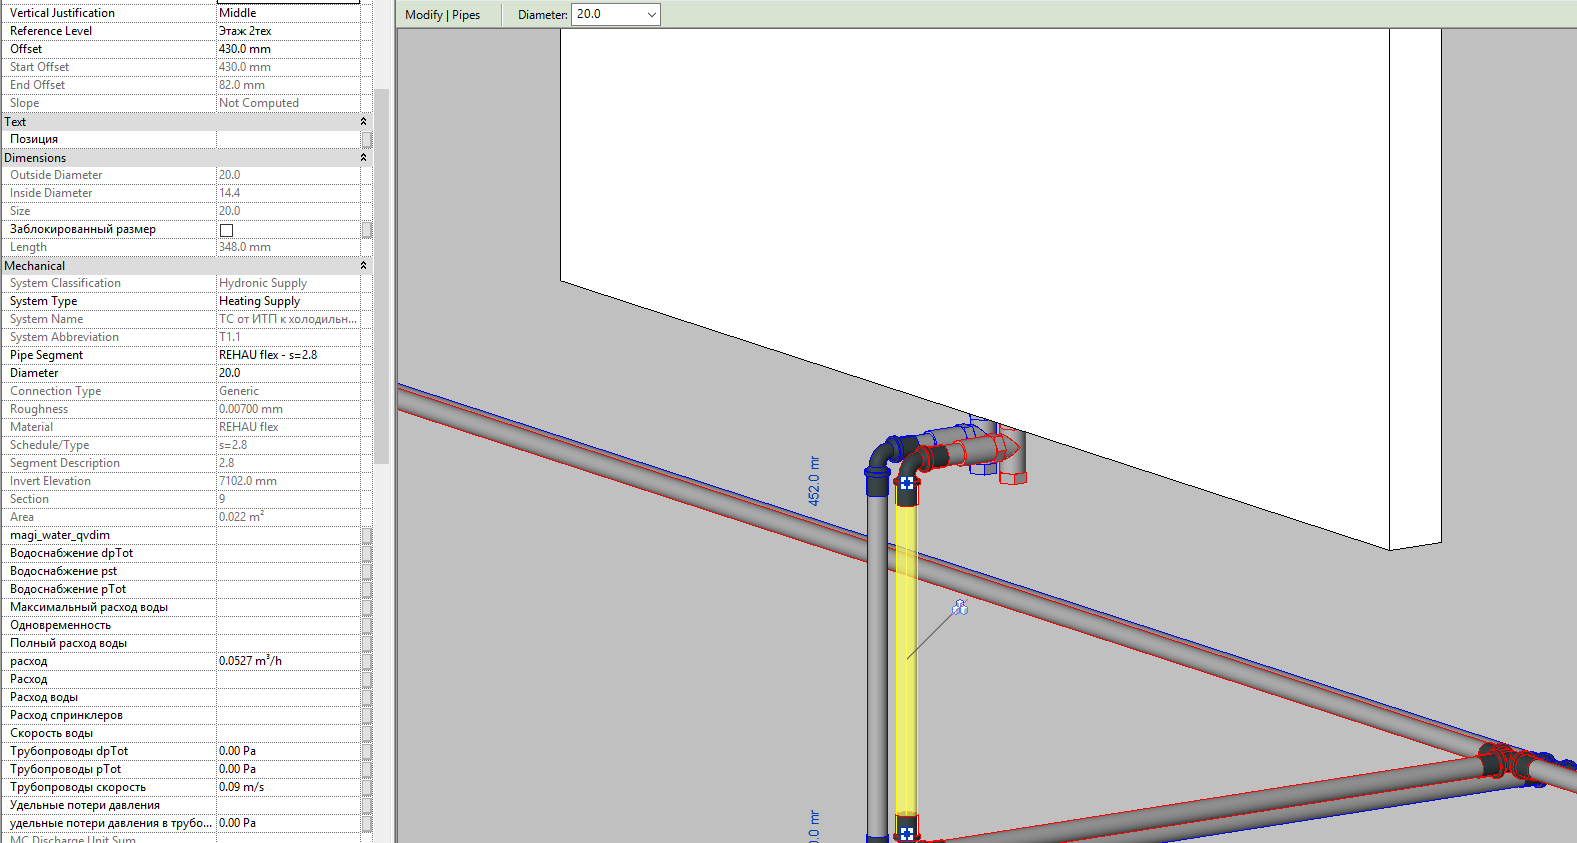The image size is (1577, 843).
Task: Click the Length value 348.0 mm
Action: click(288, 247)
